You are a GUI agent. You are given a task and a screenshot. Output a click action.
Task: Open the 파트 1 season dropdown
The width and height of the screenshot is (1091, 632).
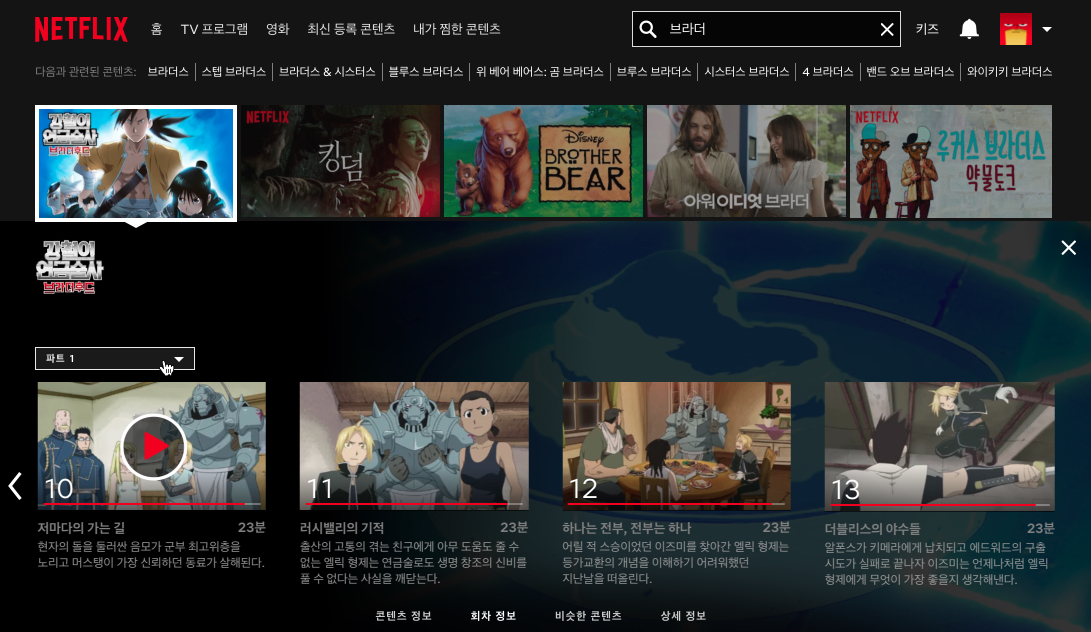point(115,358)
